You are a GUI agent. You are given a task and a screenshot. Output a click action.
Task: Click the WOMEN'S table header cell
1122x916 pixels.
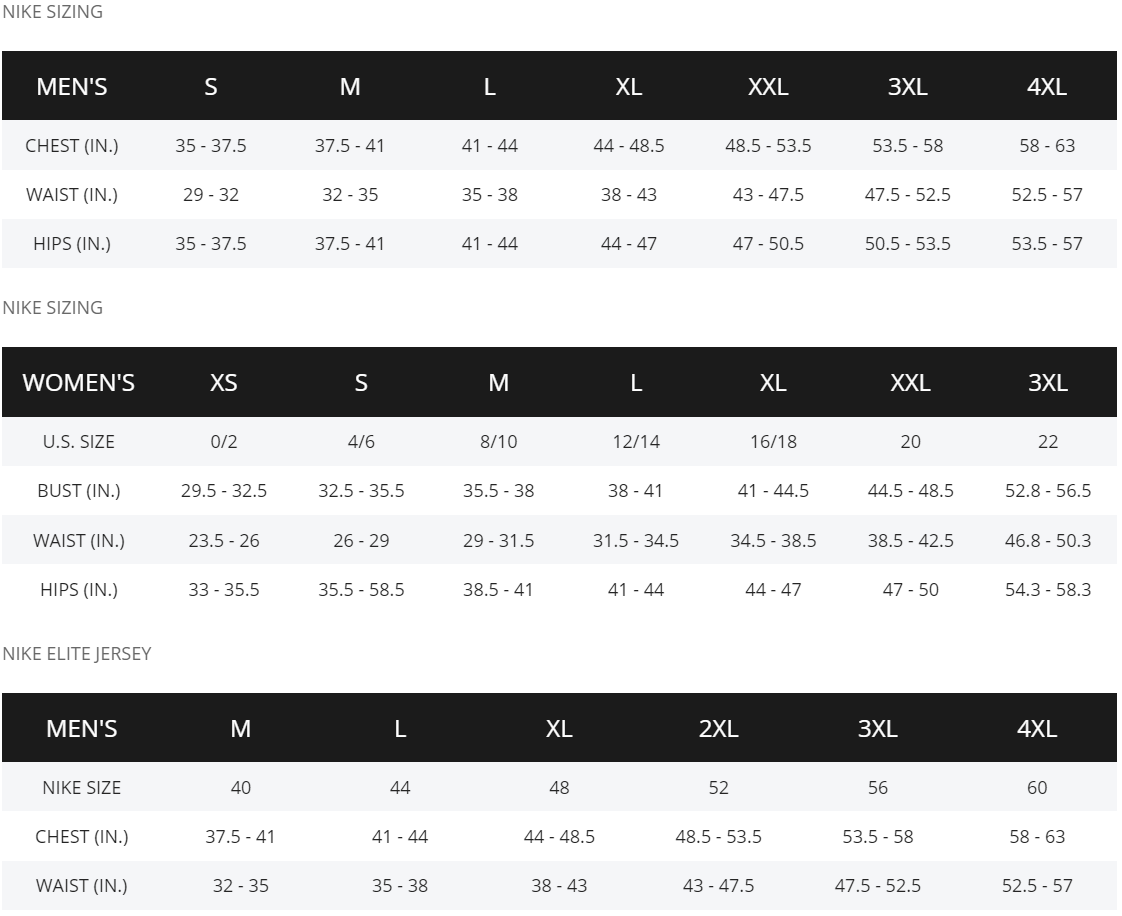tap(78, 383)
